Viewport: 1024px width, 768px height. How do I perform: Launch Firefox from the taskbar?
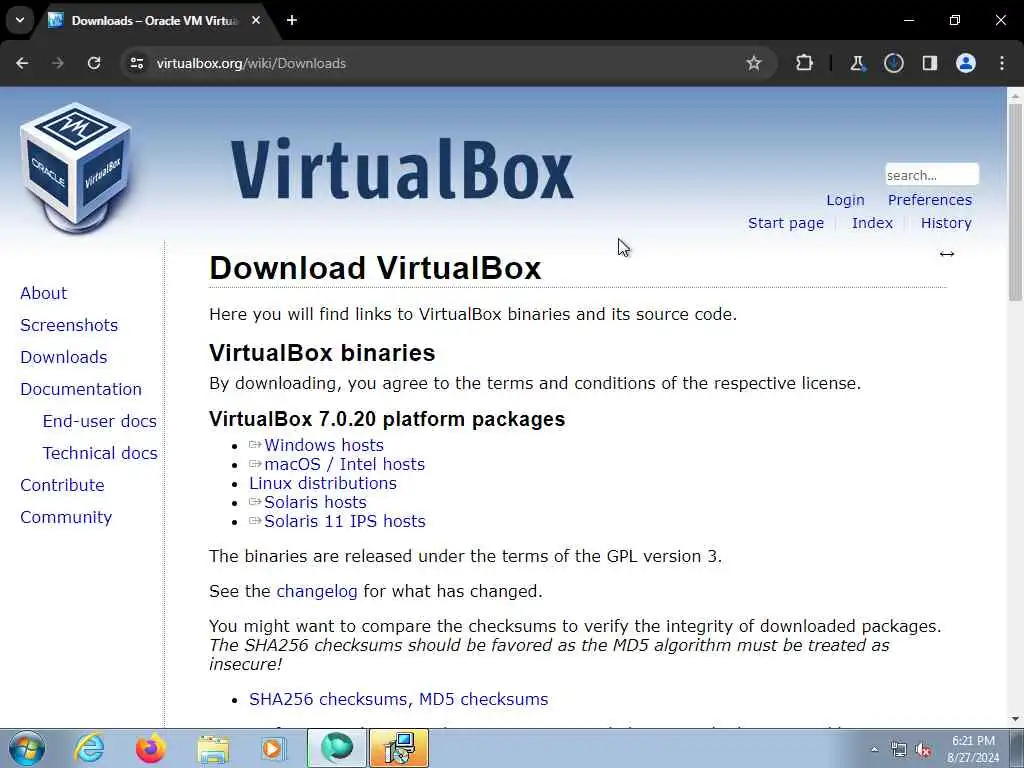pyautogui.click(x=151, y=748)
